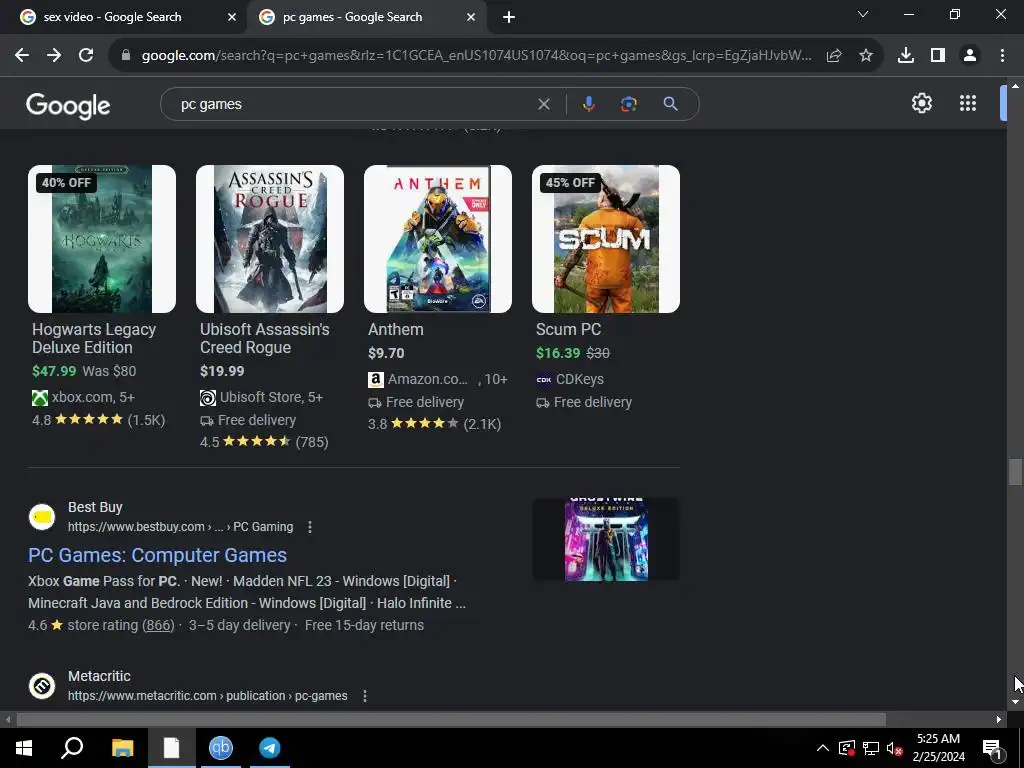Switch to the 'sex video - Google Search' tab
1024x768 pixels.
(x=112, y=17)
